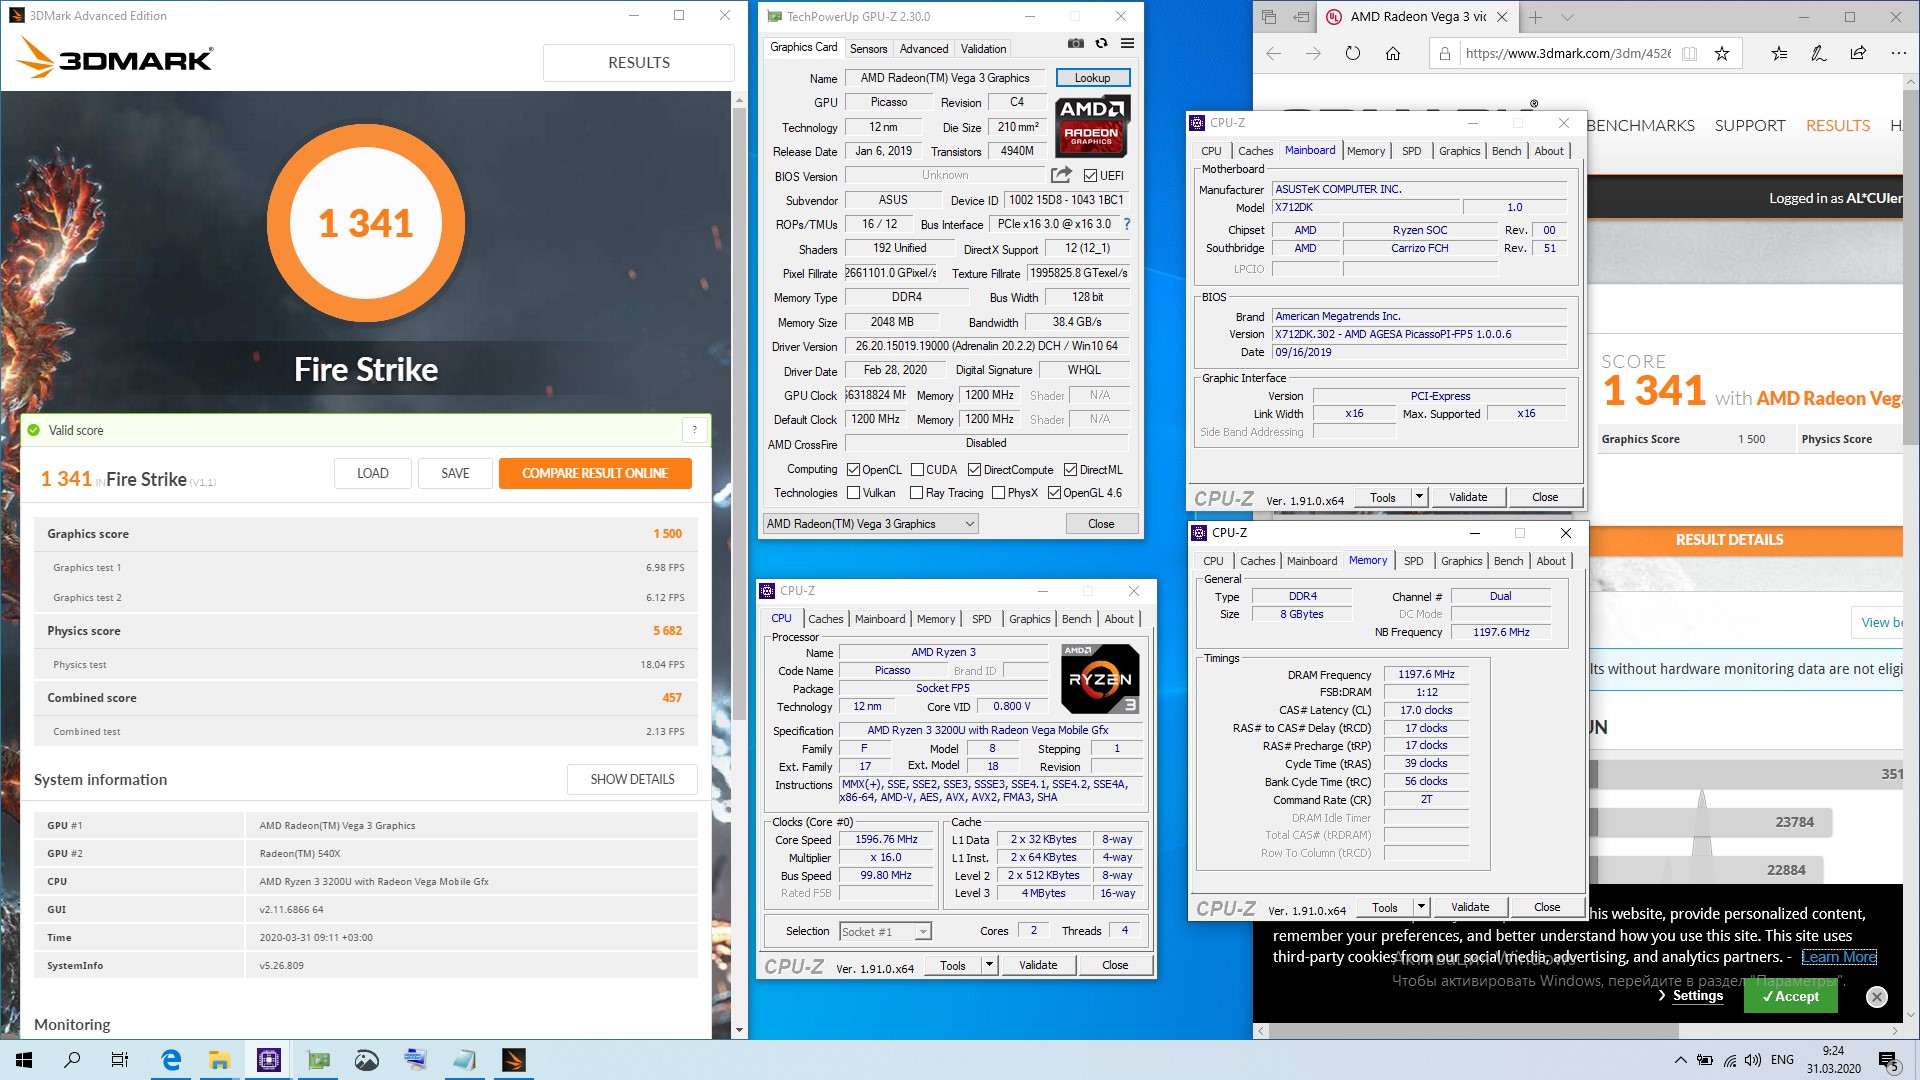Toggle DirectCompute checkbox
The height and width of the screenshot is (1080, 1920).
pyautogui.click(x=974, y=470)
